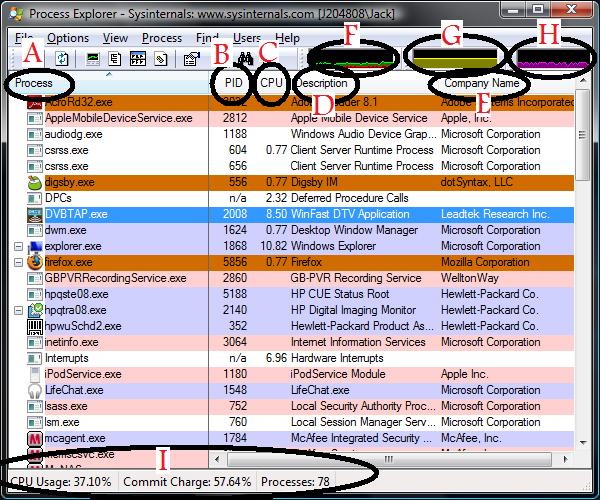Click the icon beside GBPVRRecordingService.exe
The height and width of the screenshot is (500, 600).
(x=35, y=279)
